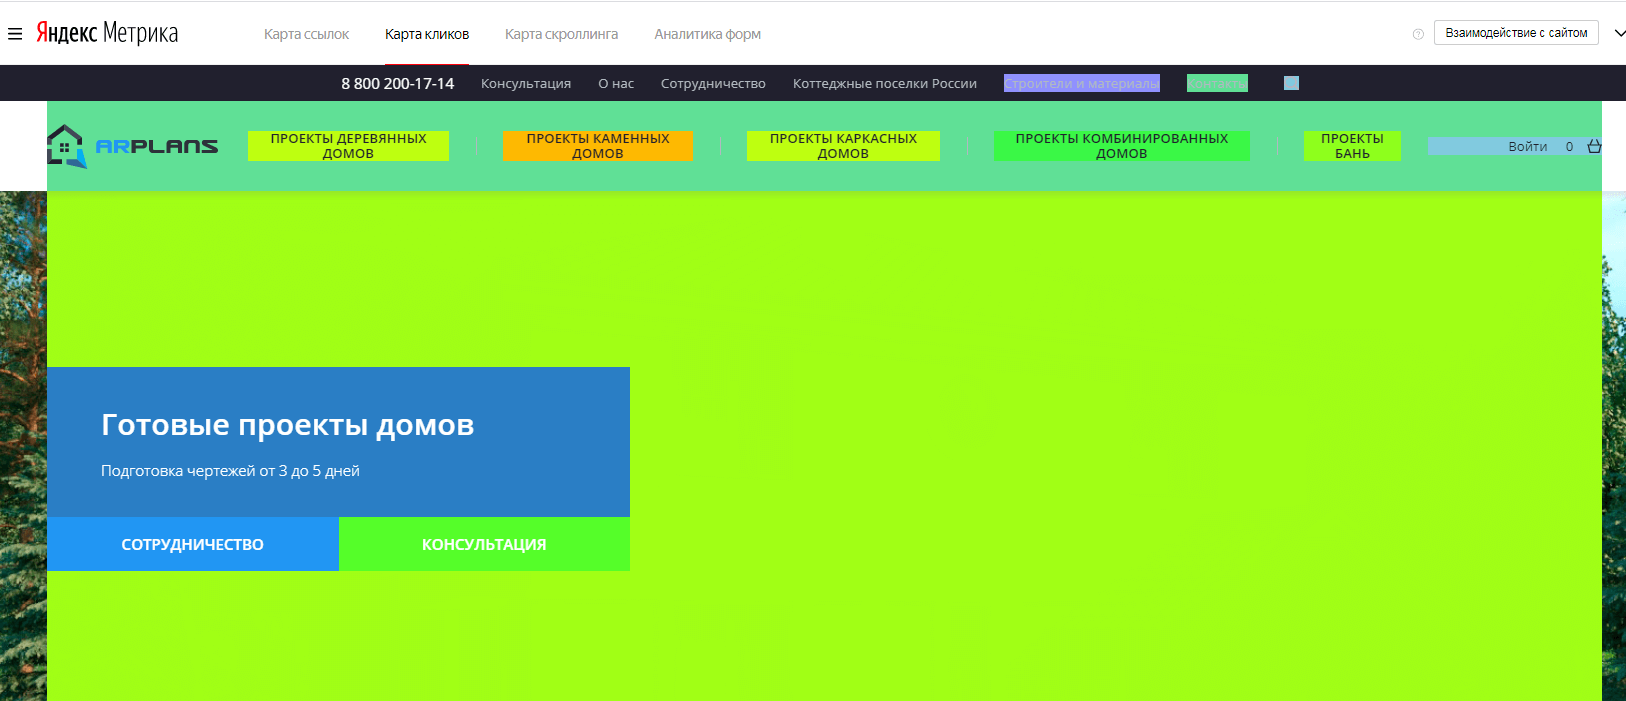Click the search magnifier icon in dark bar

coord(1291,83)
